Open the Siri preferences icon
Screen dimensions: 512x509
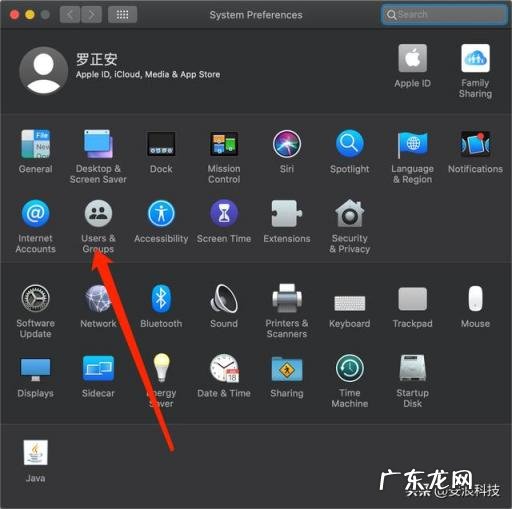[x=287, y=144]
